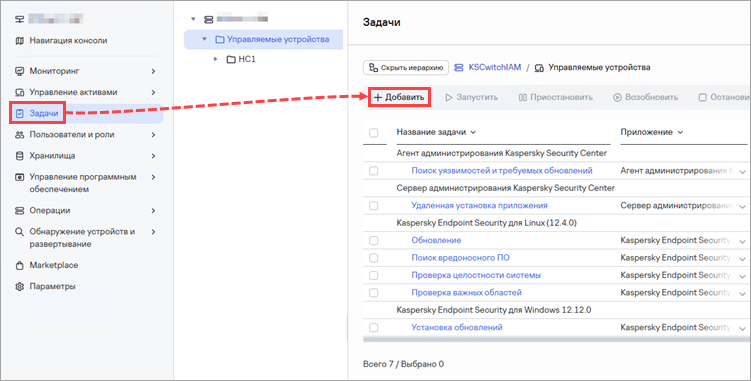Click the server icon at sidebar top
The width and height of the screenshot is (751, 381).
tap(20, 19)
